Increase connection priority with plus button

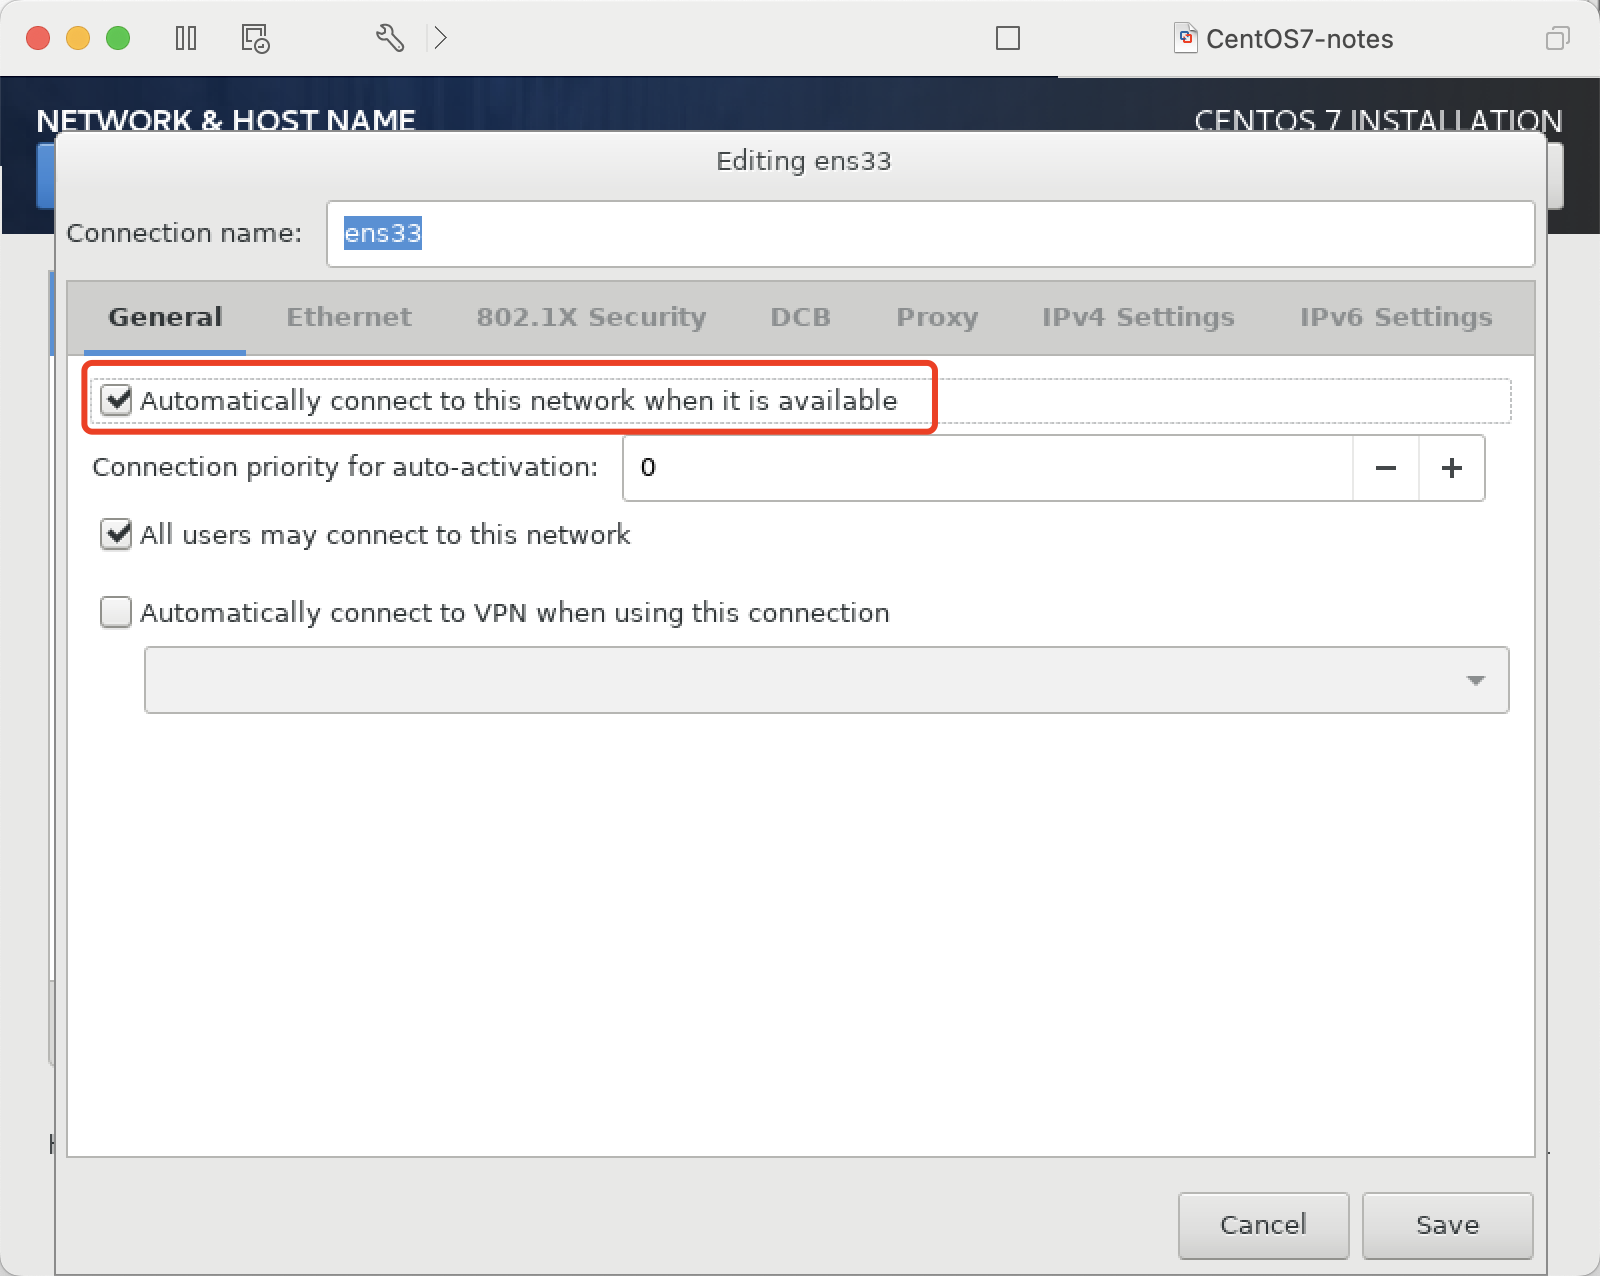pyautogui.click(x=1452, y=467)
